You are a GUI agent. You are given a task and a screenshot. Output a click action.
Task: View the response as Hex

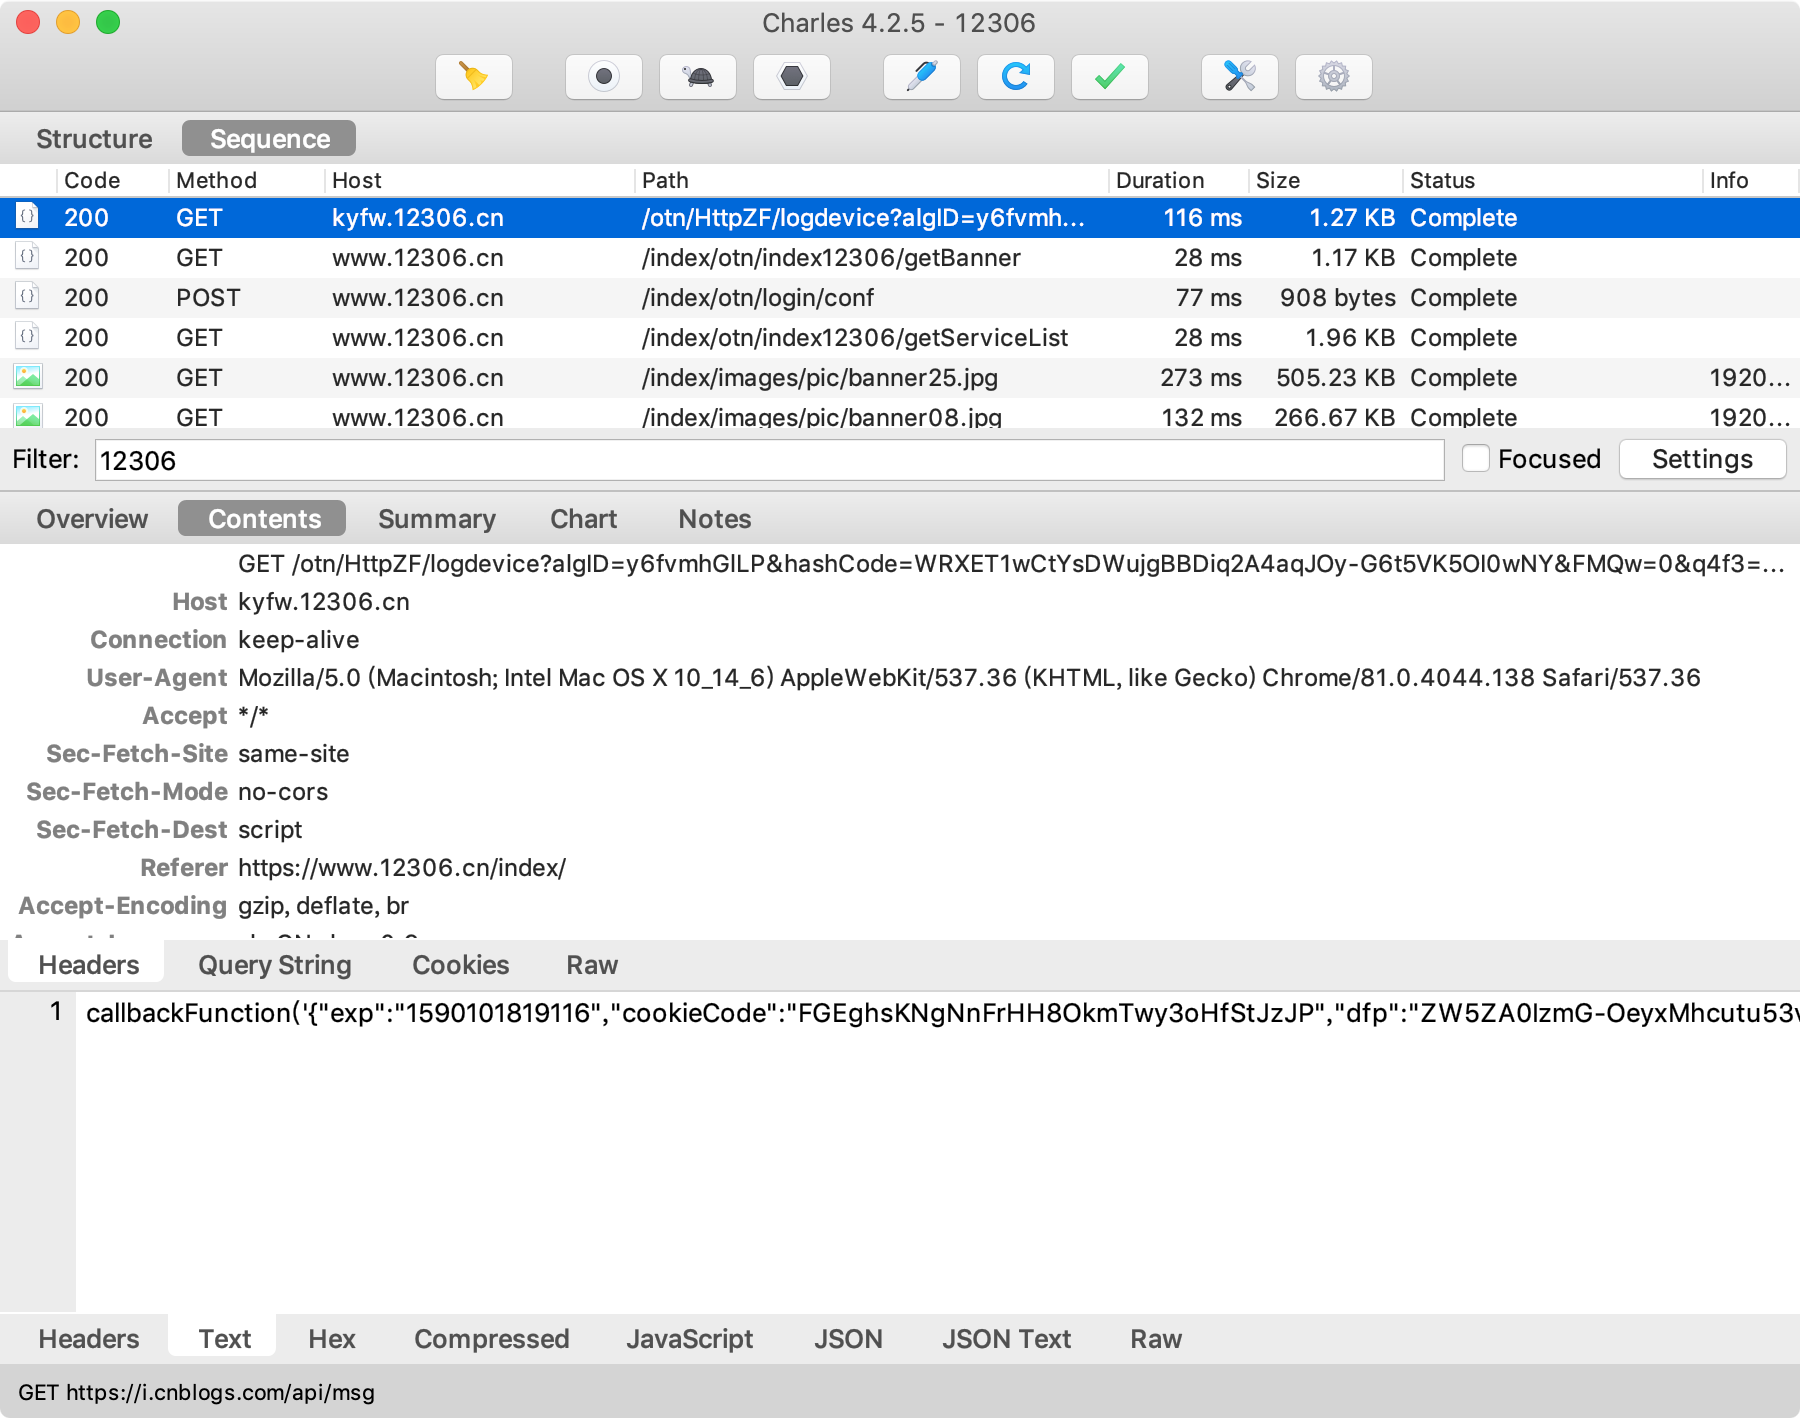332,1339
